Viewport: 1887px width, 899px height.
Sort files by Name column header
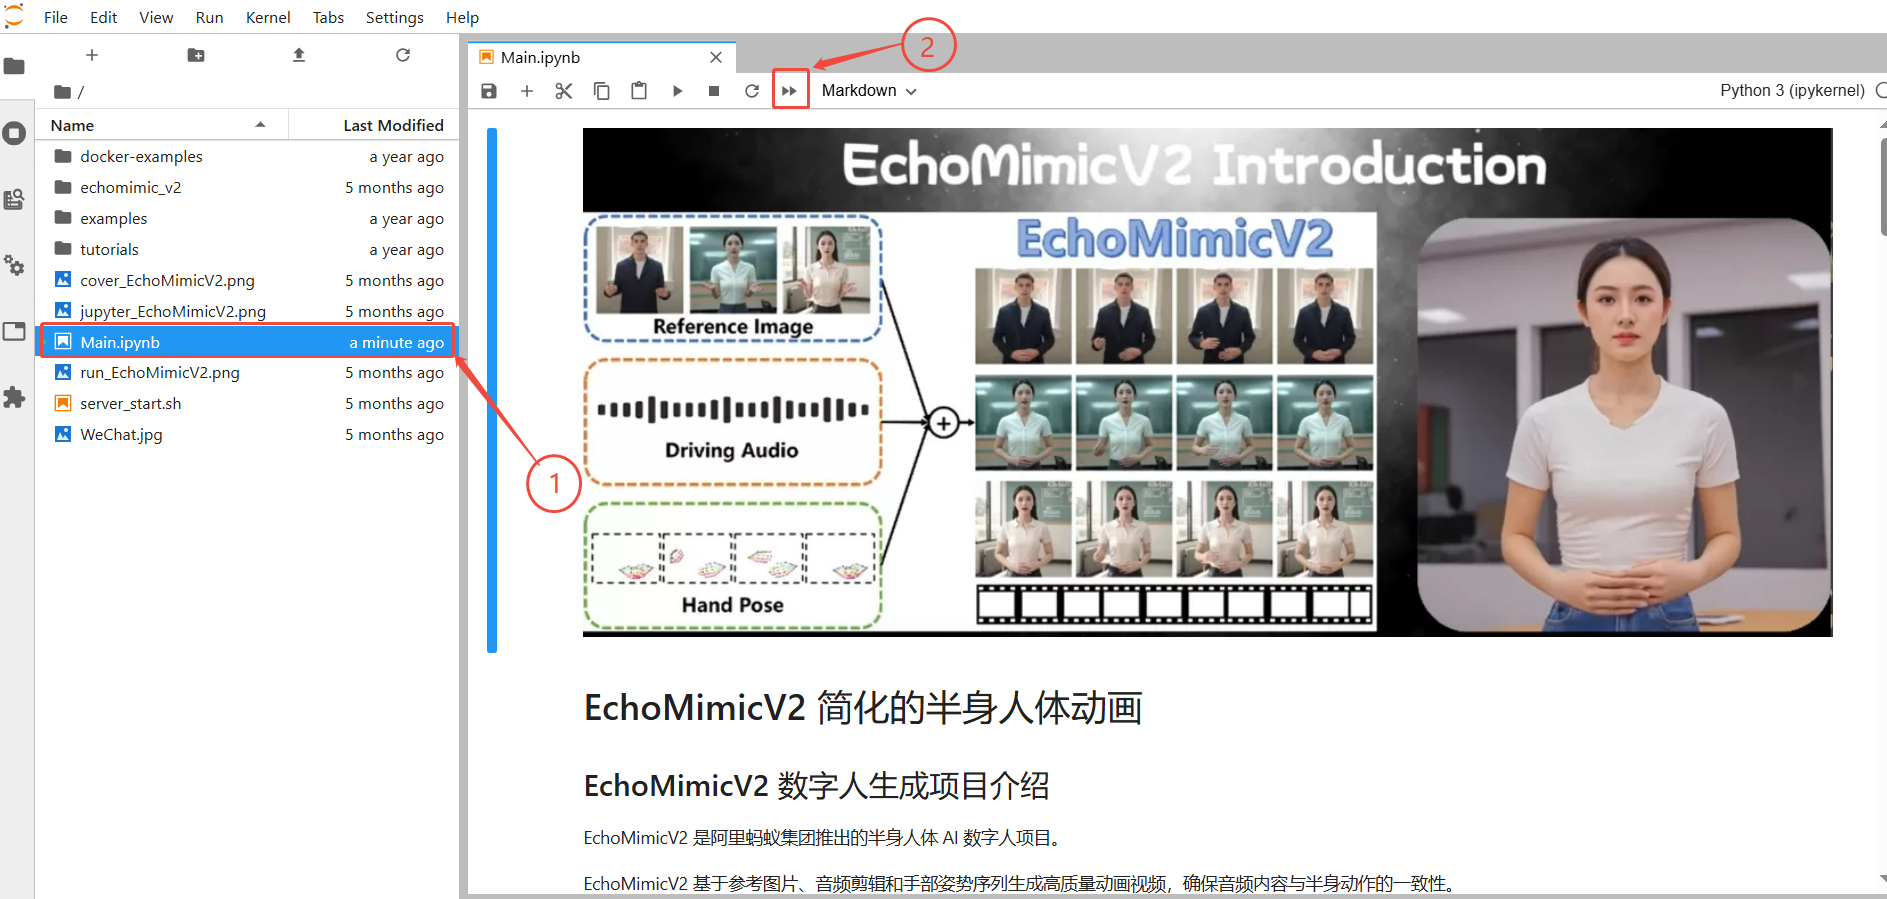click(162, 125)
